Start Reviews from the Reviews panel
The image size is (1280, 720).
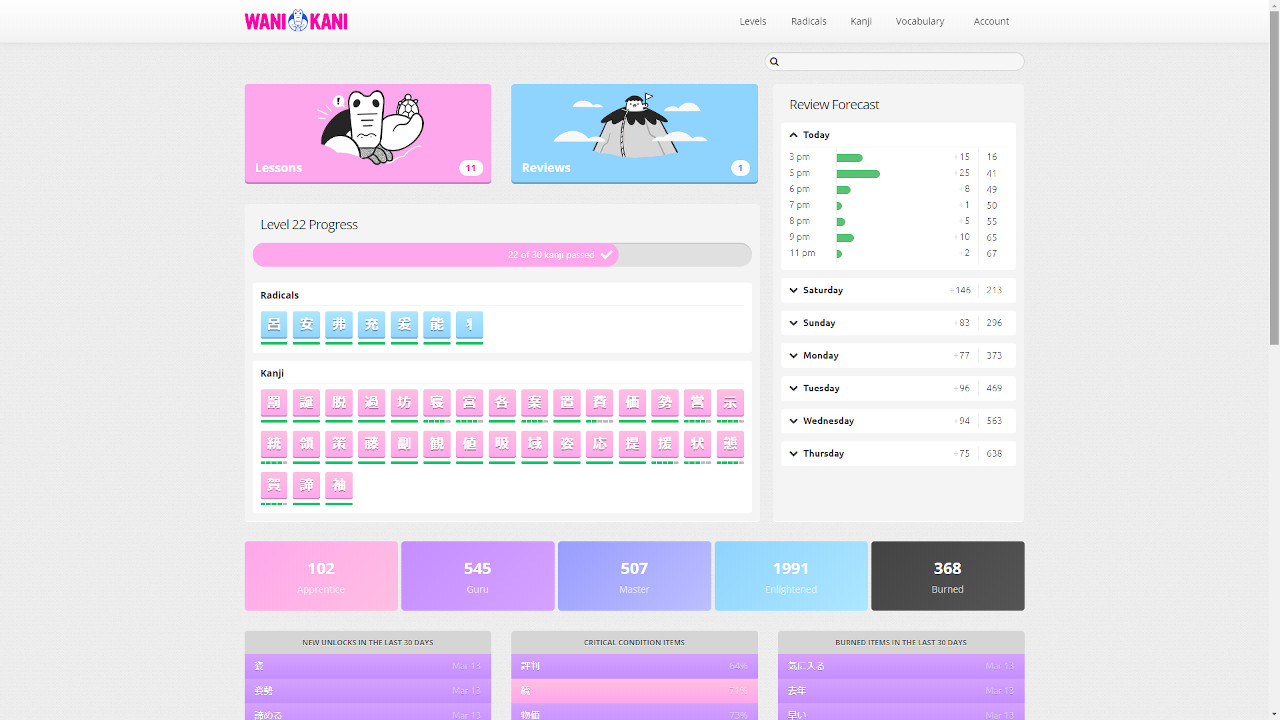[x=634, y=133]
